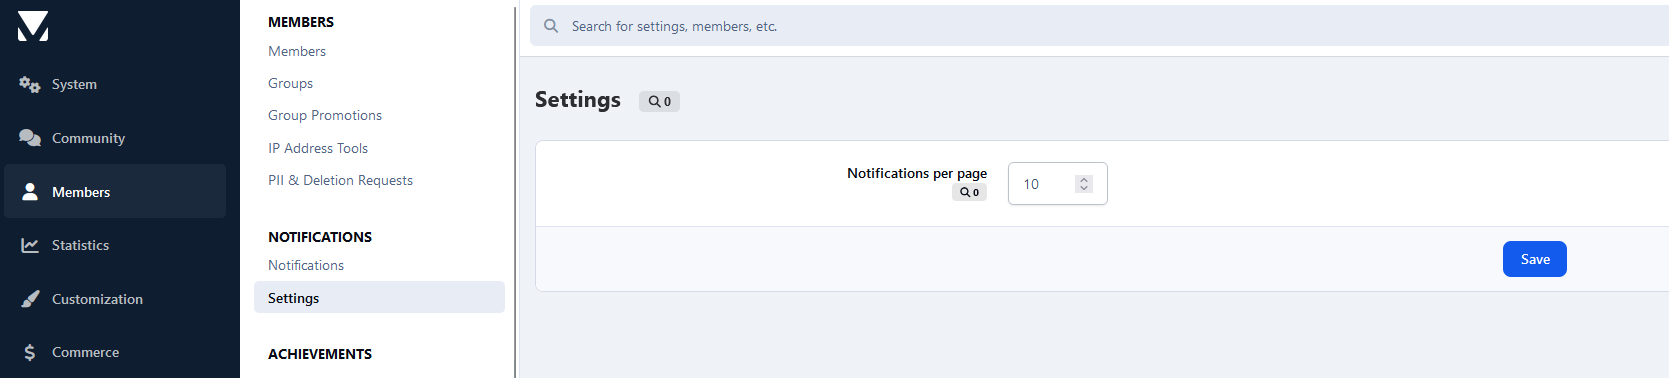This screenshot has width=1669, height=378.
Task: Open the Statistics chart icon
Action: [x=30, y=245]
